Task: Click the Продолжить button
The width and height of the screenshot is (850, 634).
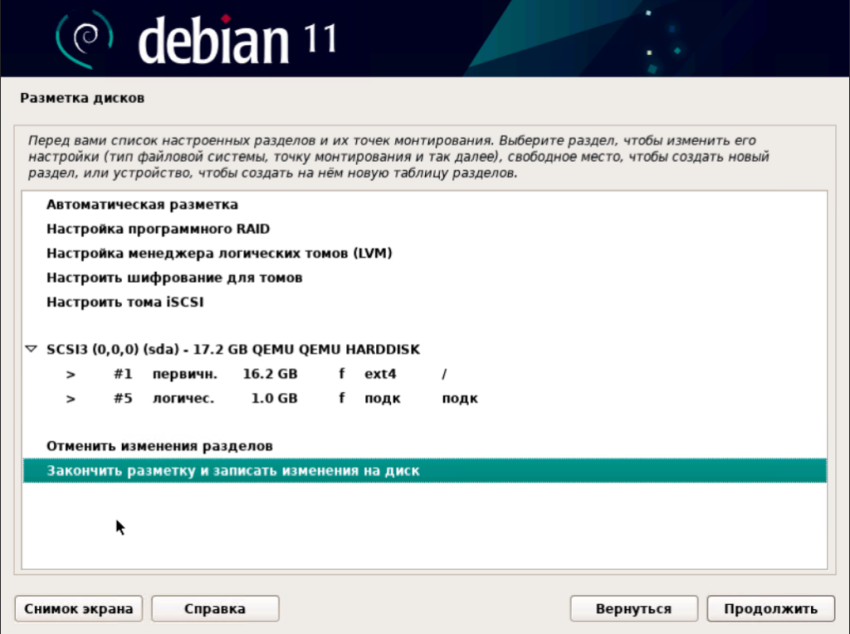Action: tap(770, 609)
